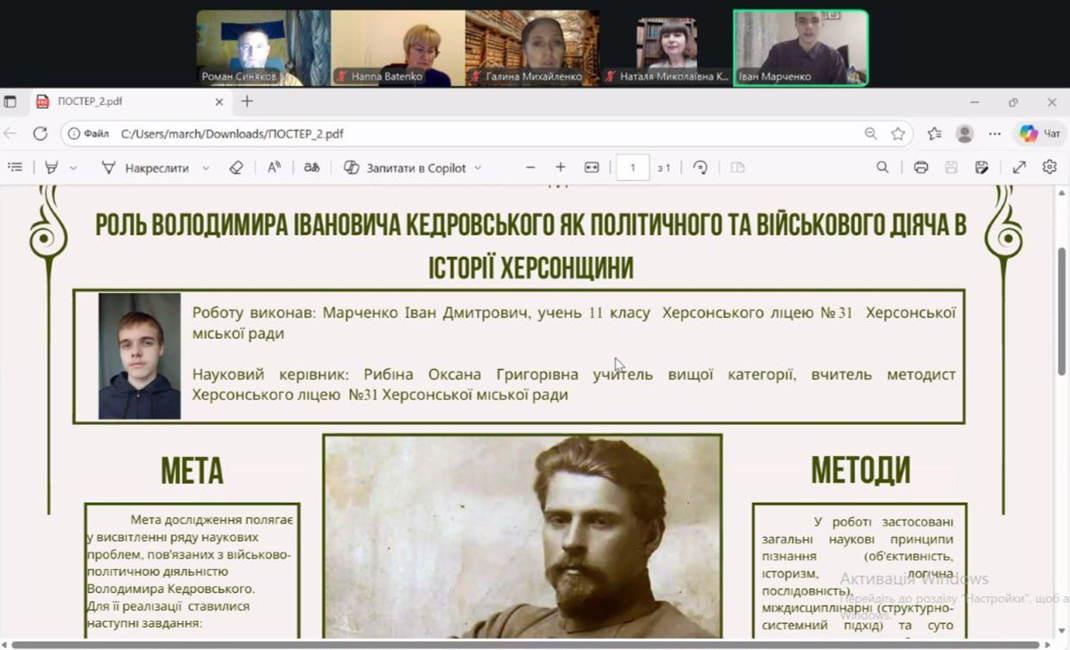Screen dimensions: 1070x650
Task: Expand the Запитати в Copilot dropdown
Action: click(477, 168)
